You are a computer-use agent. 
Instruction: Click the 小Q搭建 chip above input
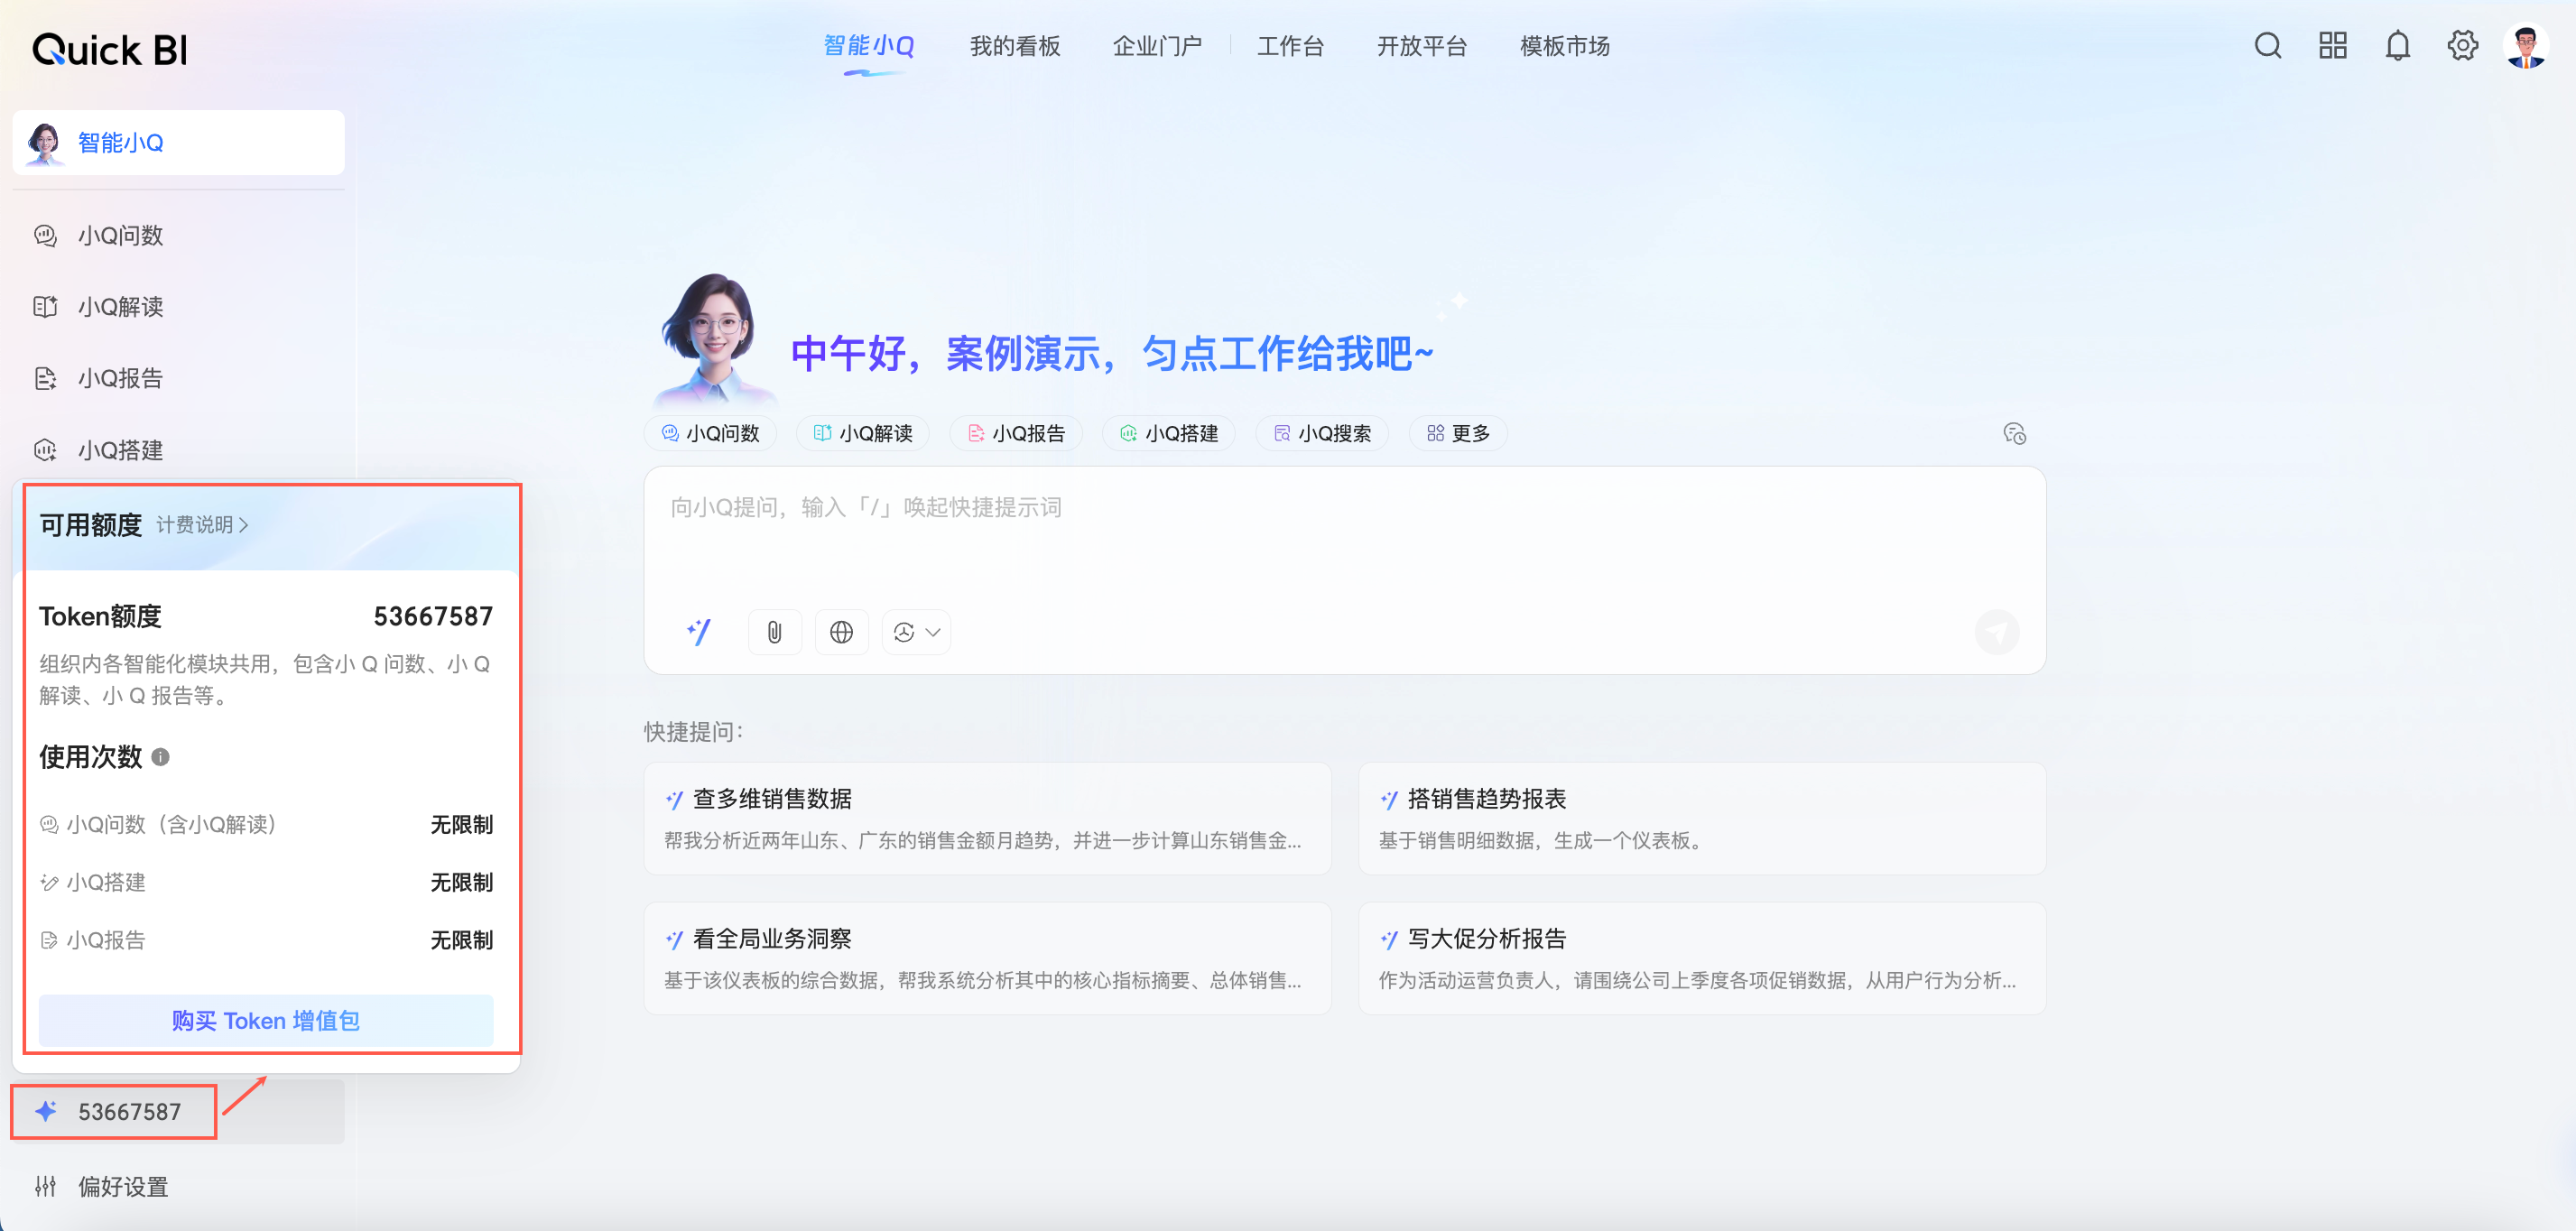click(1169, 433)
